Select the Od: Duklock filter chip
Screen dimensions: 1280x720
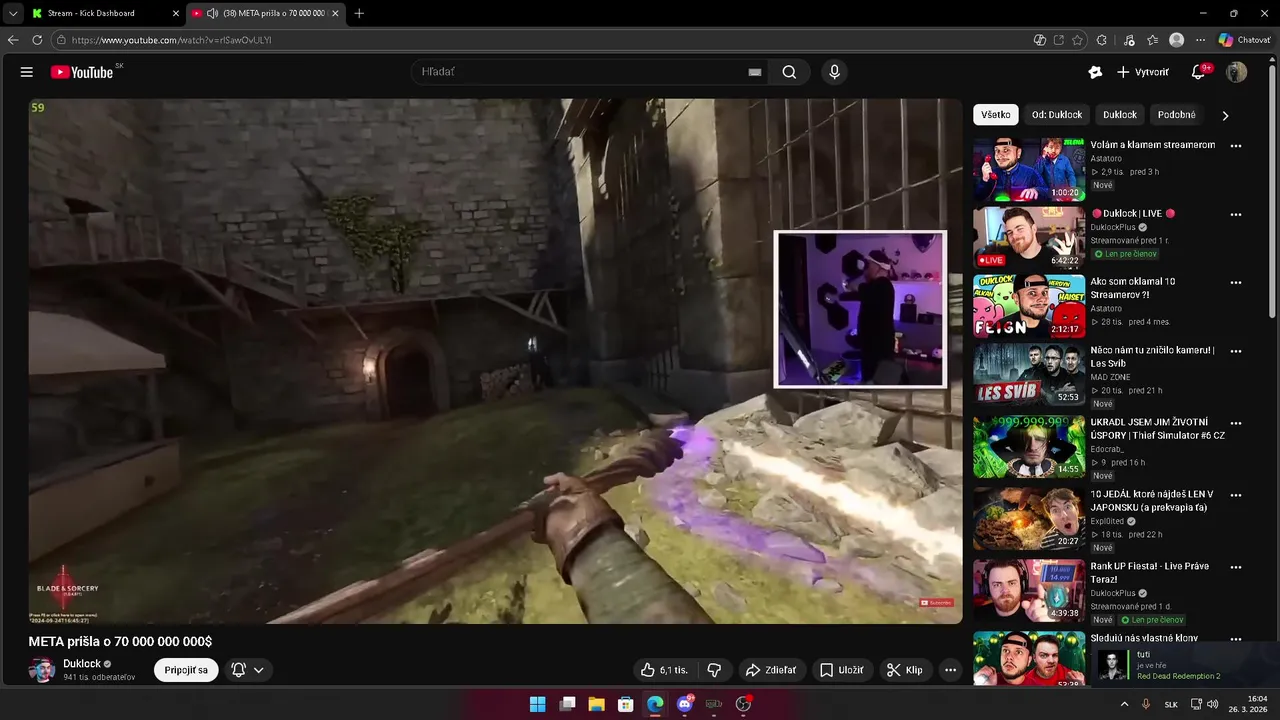click(x=1057, y=115)
